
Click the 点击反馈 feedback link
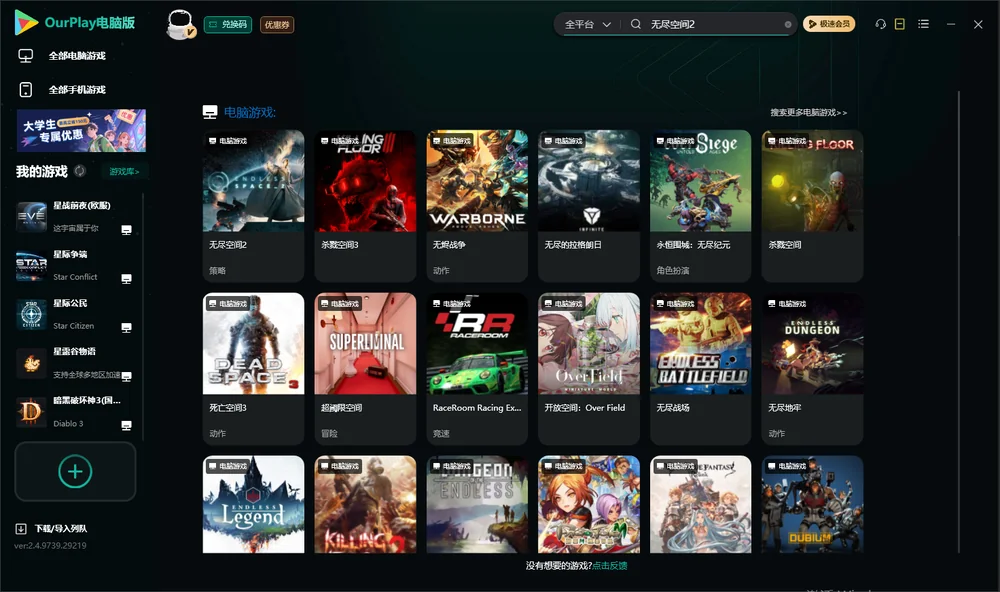pyautogui.click(x=610, y=565)
